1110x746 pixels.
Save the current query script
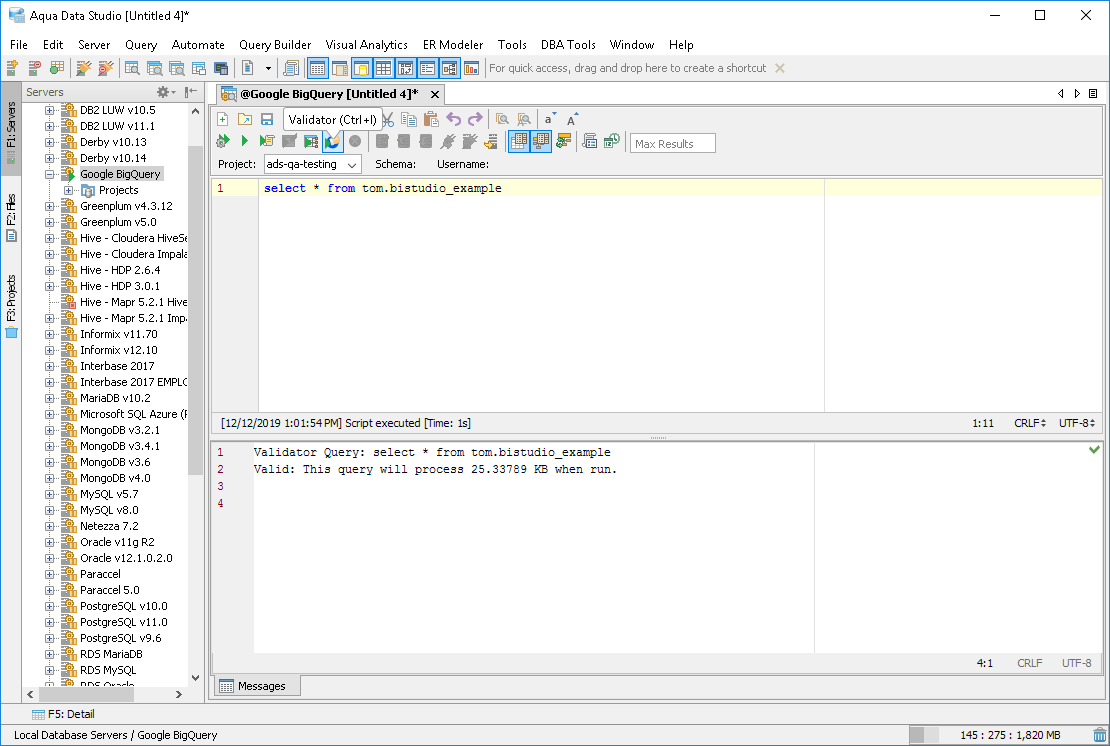pyautogui.click(x=267, y=119)
